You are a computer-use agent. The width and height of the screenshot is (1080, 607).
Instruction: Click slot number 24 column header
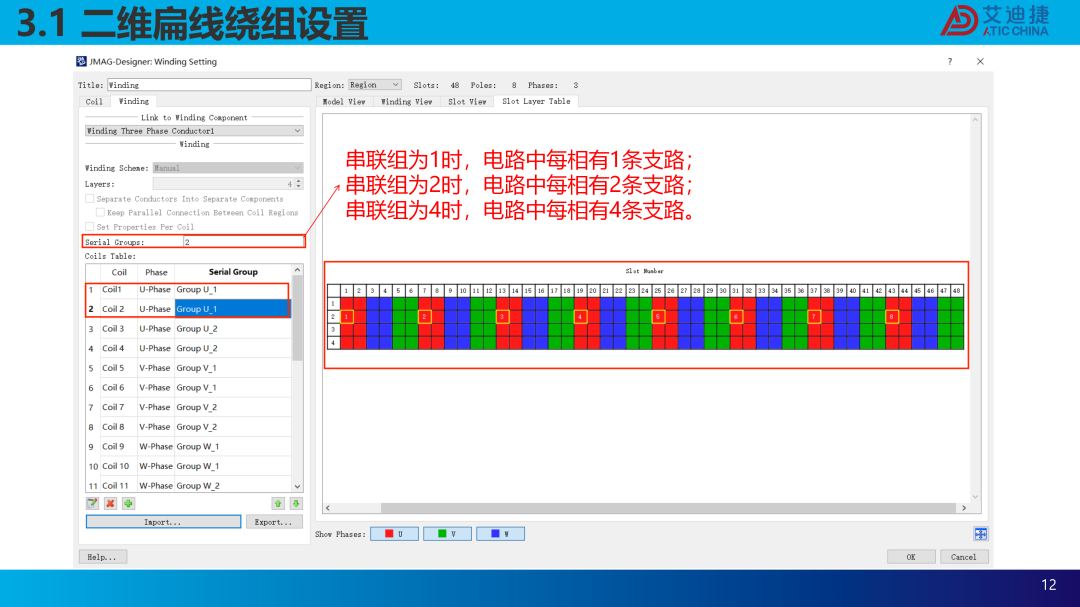pos(645,291)
